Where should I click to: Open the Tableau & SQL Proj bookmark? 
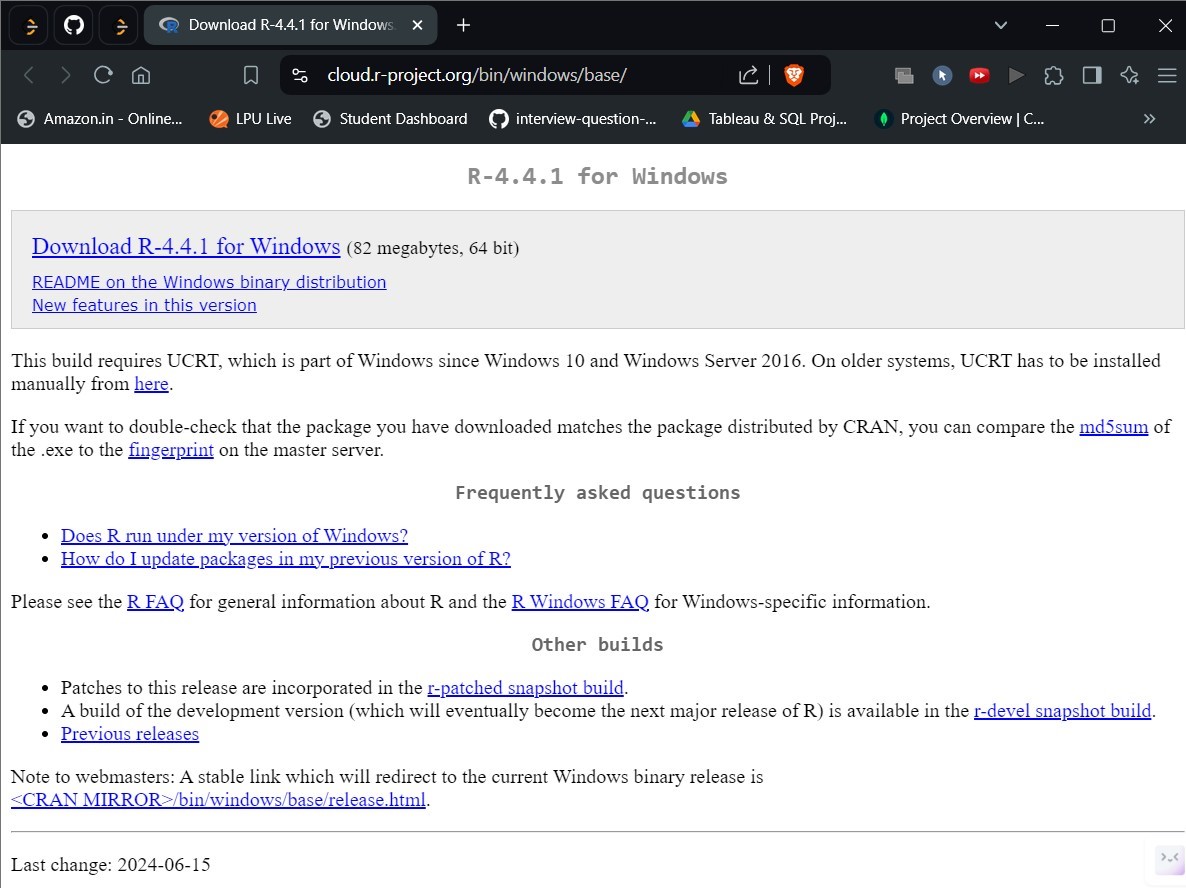(x=764, y=119)
